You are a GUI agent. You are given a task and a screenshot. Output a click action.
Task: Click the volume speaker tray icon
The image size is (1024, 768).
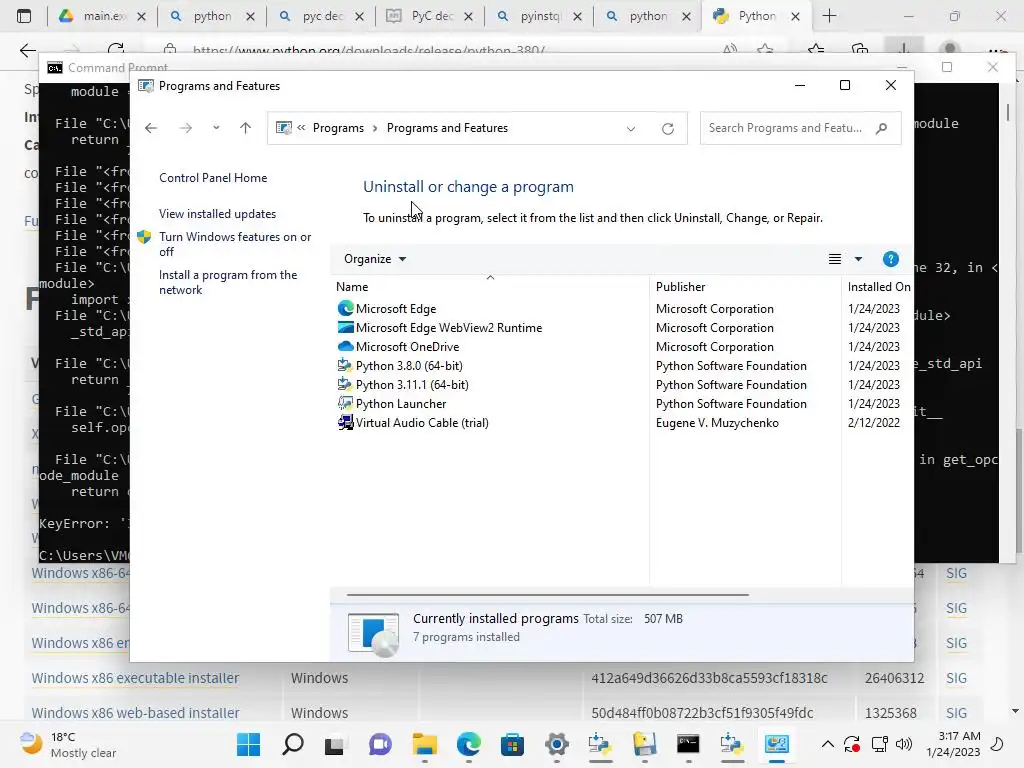[x=904, y=744]
